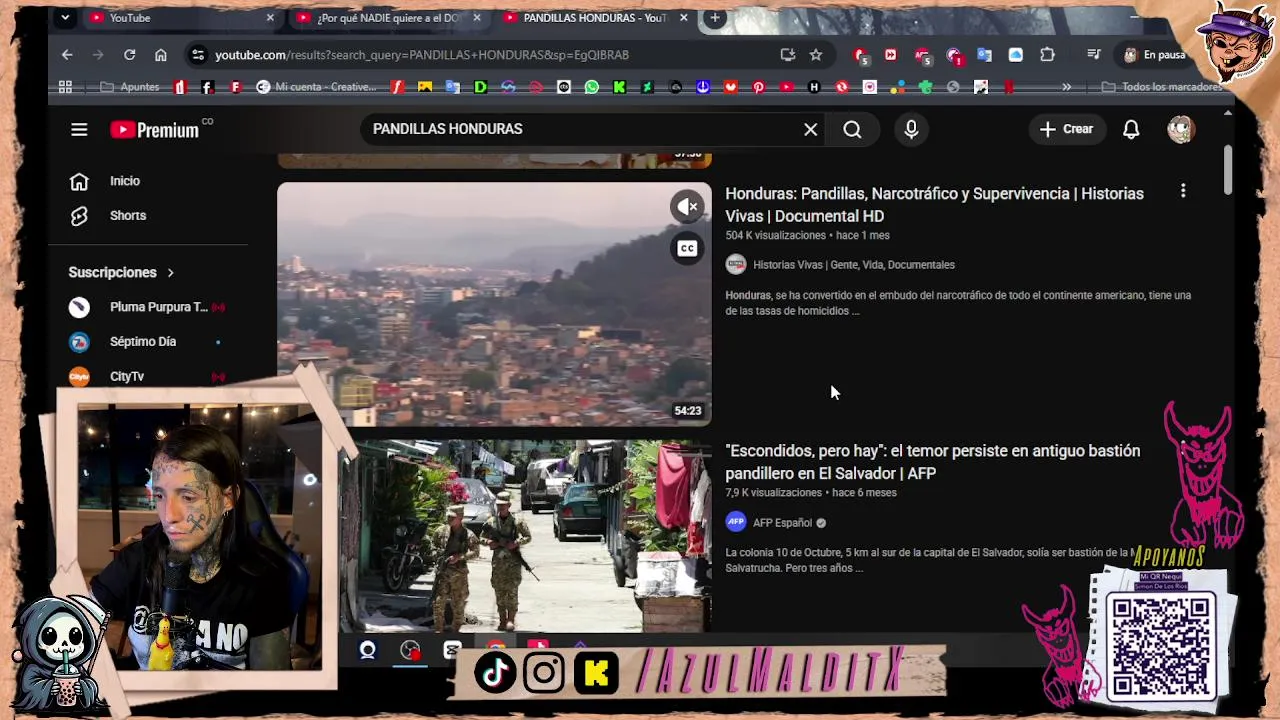The height and width of the screenshot is (720, 1280).
Task: Bookmark this page with the star
Action: point(816,55)
